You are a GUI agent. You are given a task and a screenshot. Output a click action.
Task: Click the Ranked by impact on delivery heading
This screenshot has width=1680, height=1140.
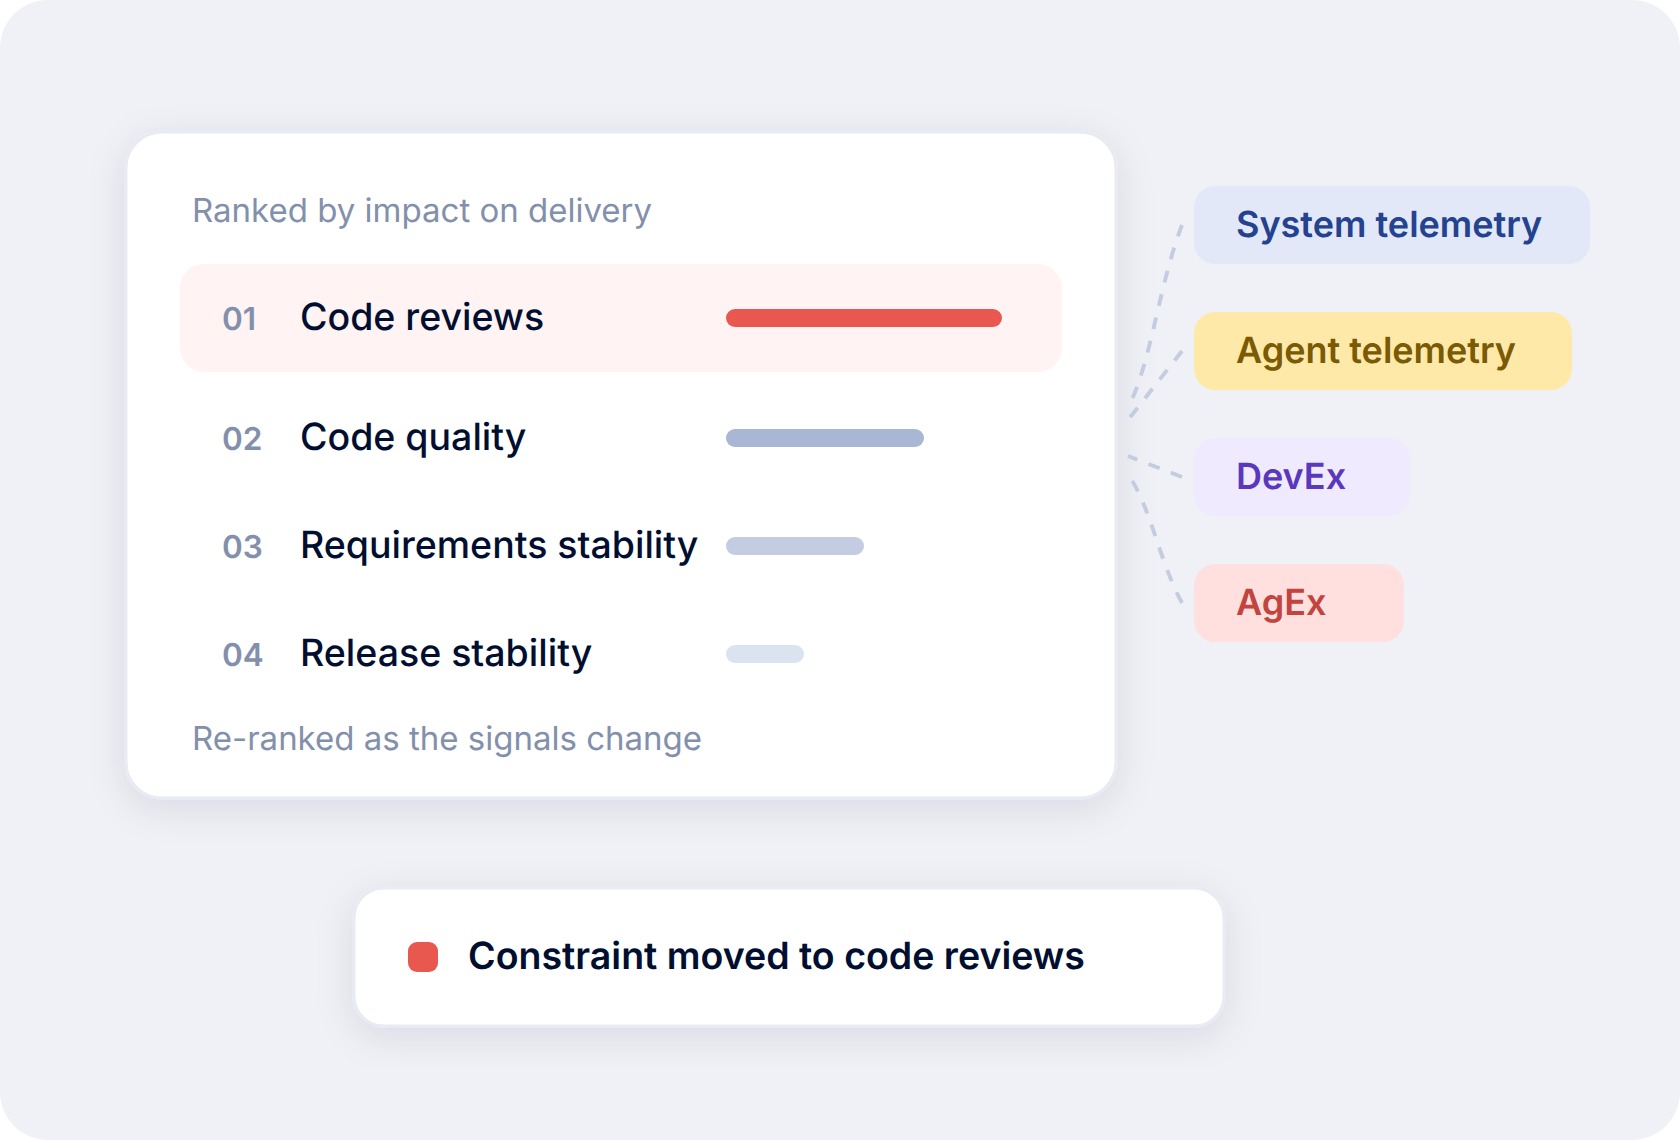click(422, 211)
